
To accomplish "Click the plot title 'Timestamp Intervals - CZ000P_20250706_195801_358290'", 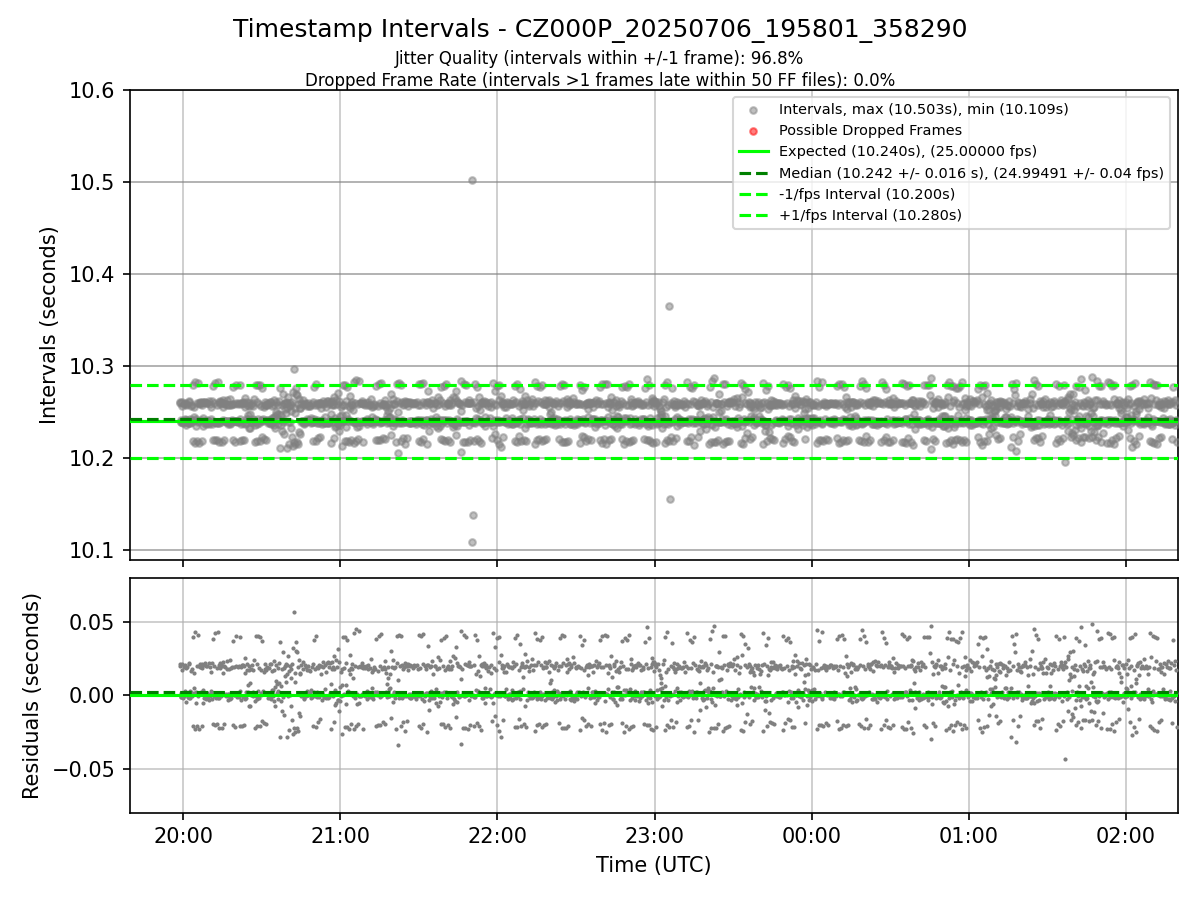I will (x=600, y=29).
